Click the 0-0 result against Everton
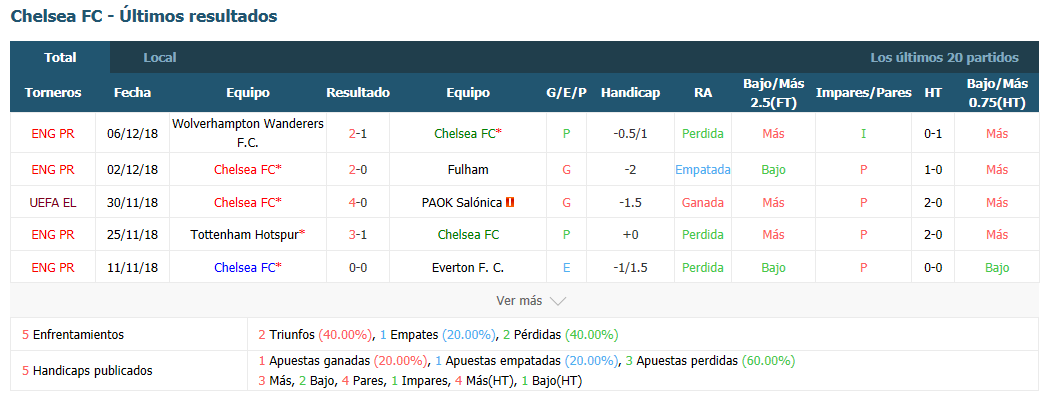This screenshot has width=1044, height=394. click(x=358, y=268)
